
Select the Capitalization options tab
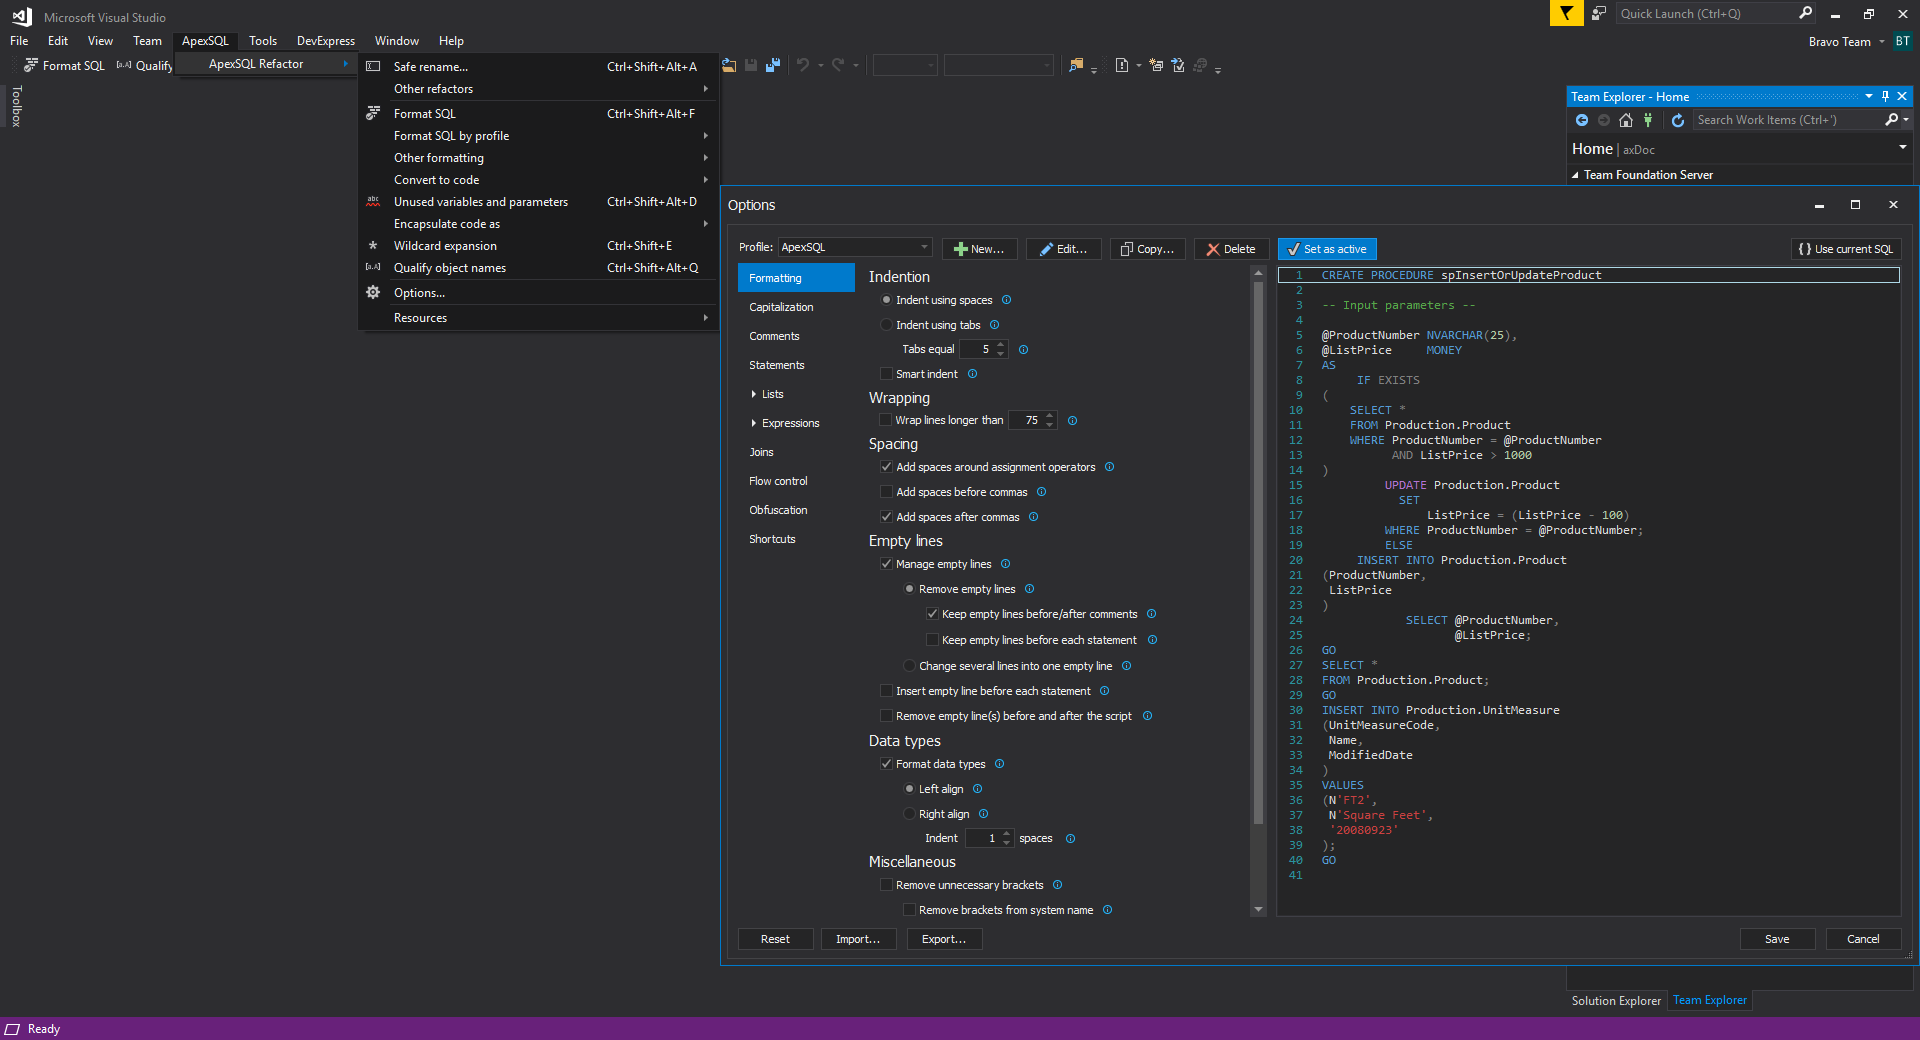pos(796,307)
